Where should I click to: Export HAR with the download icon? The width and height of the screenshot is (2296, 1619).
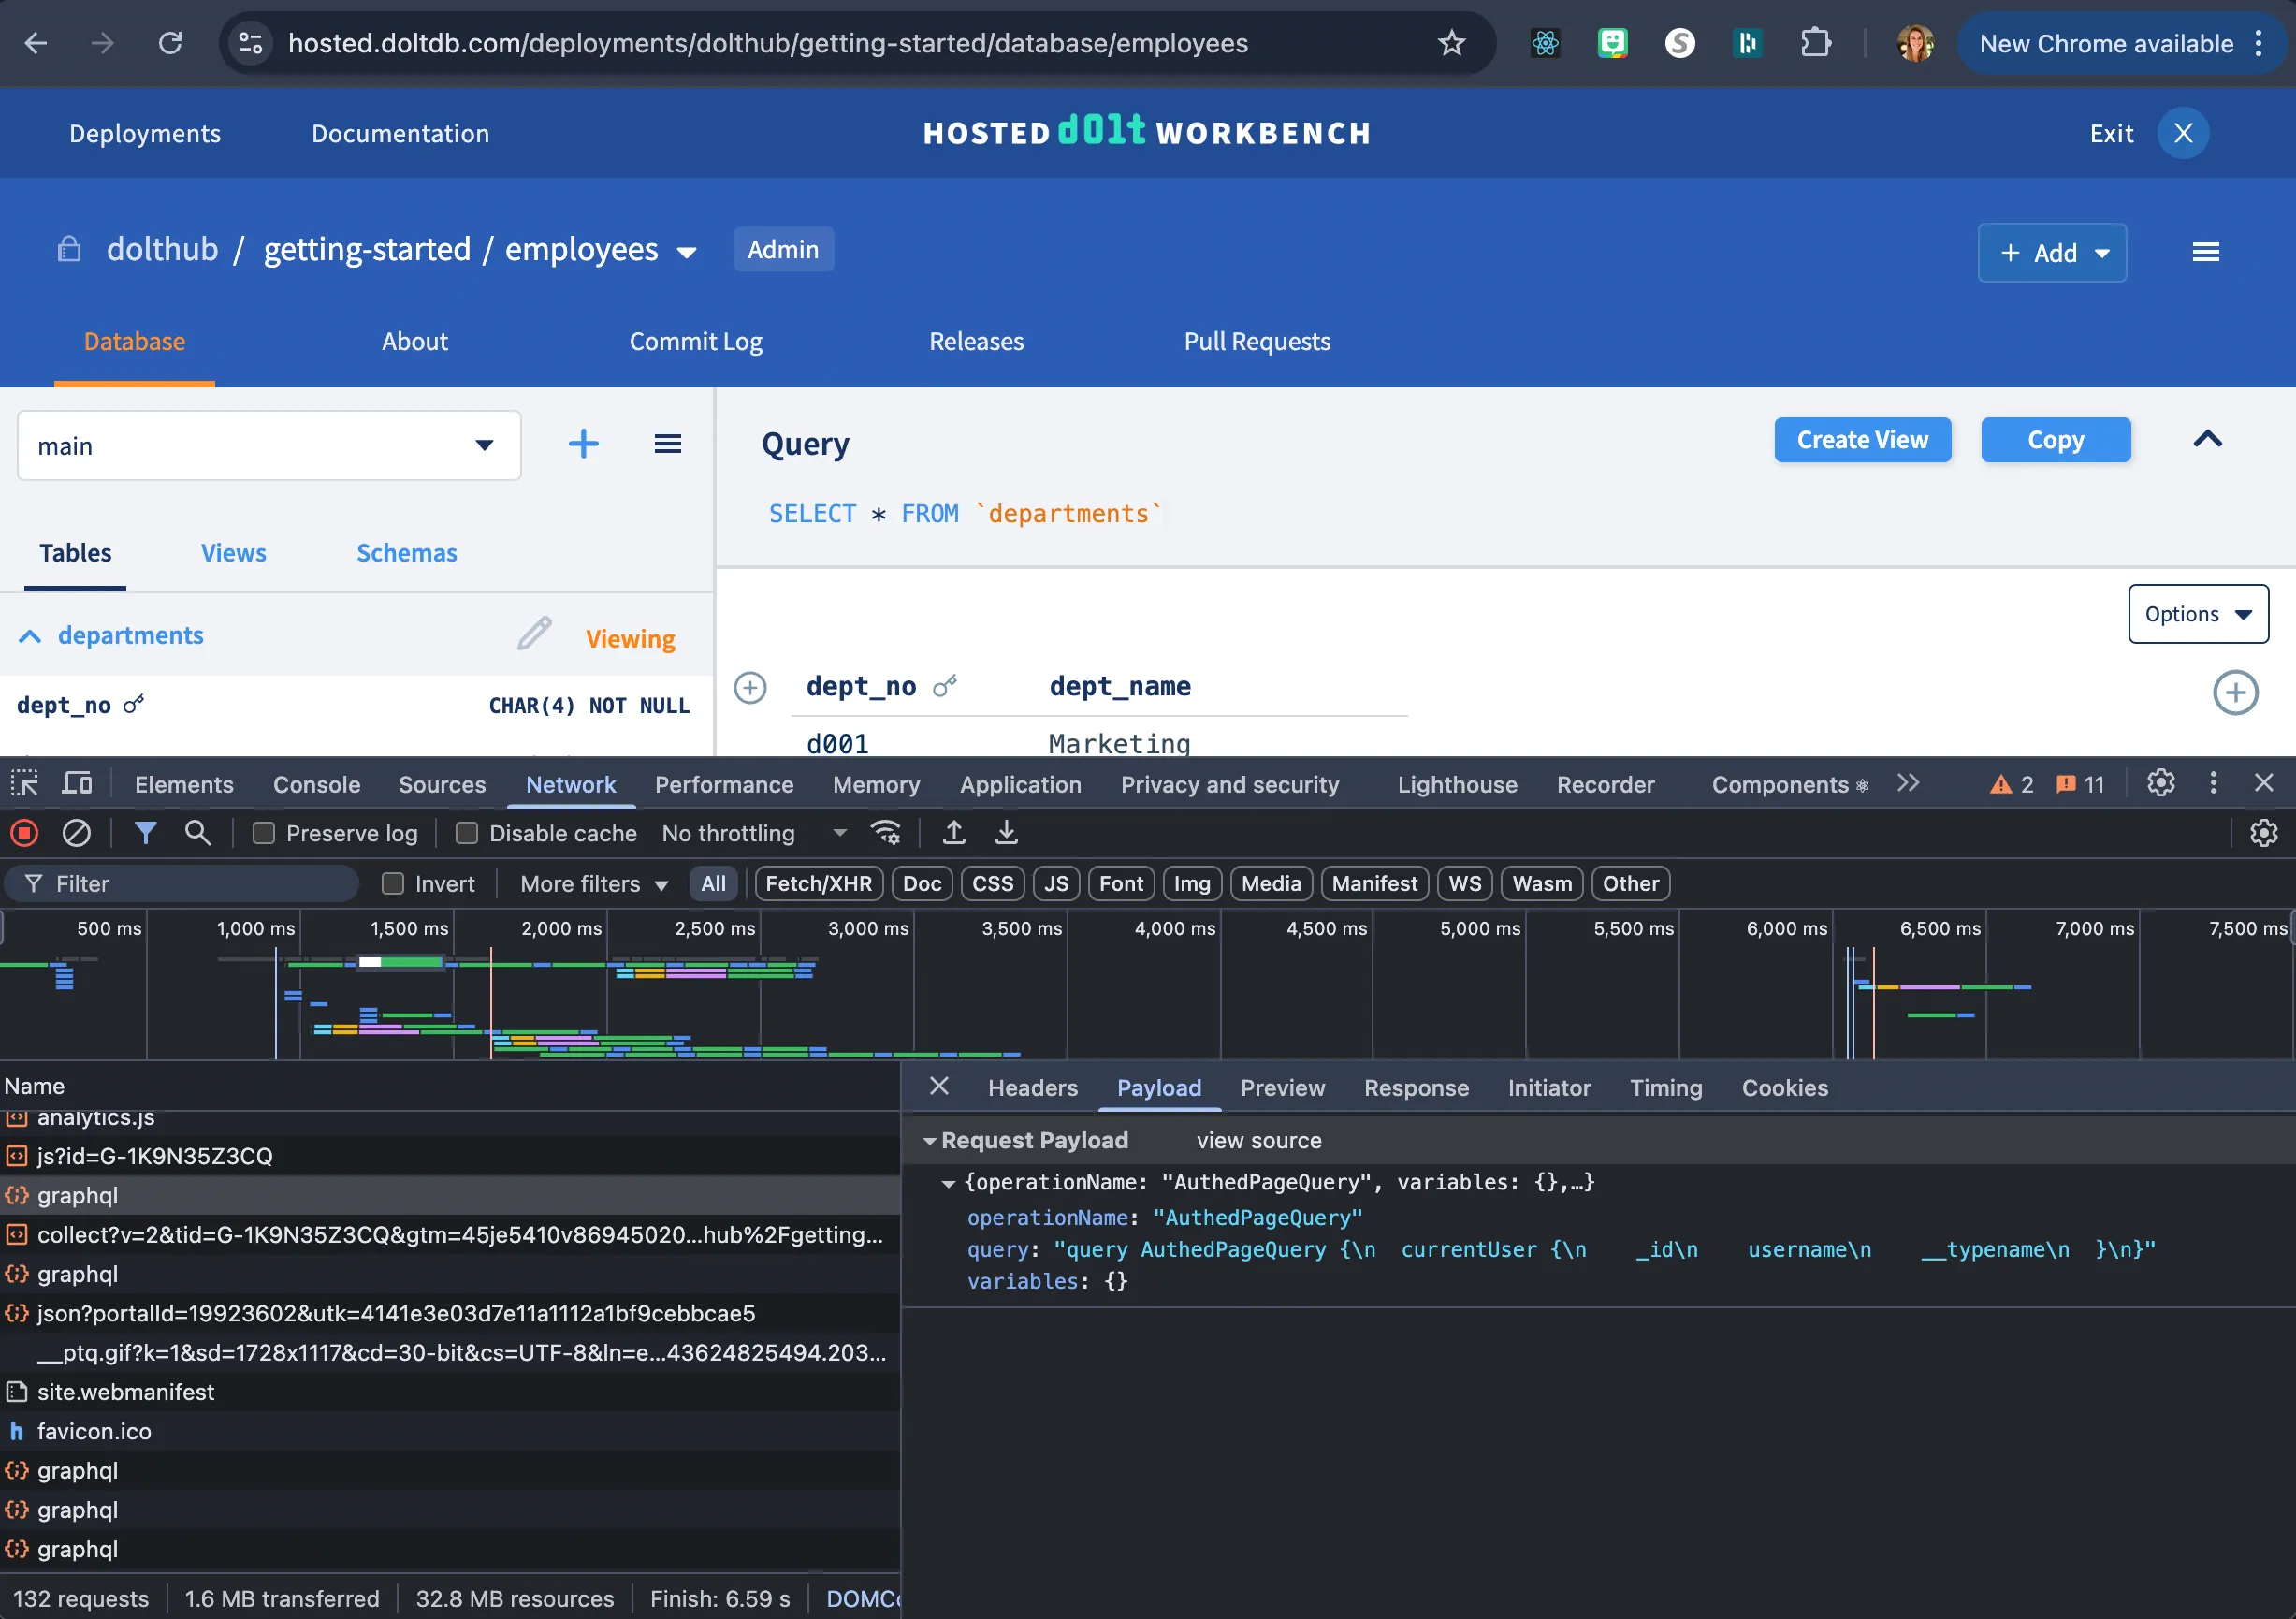tap(1006, 833)
